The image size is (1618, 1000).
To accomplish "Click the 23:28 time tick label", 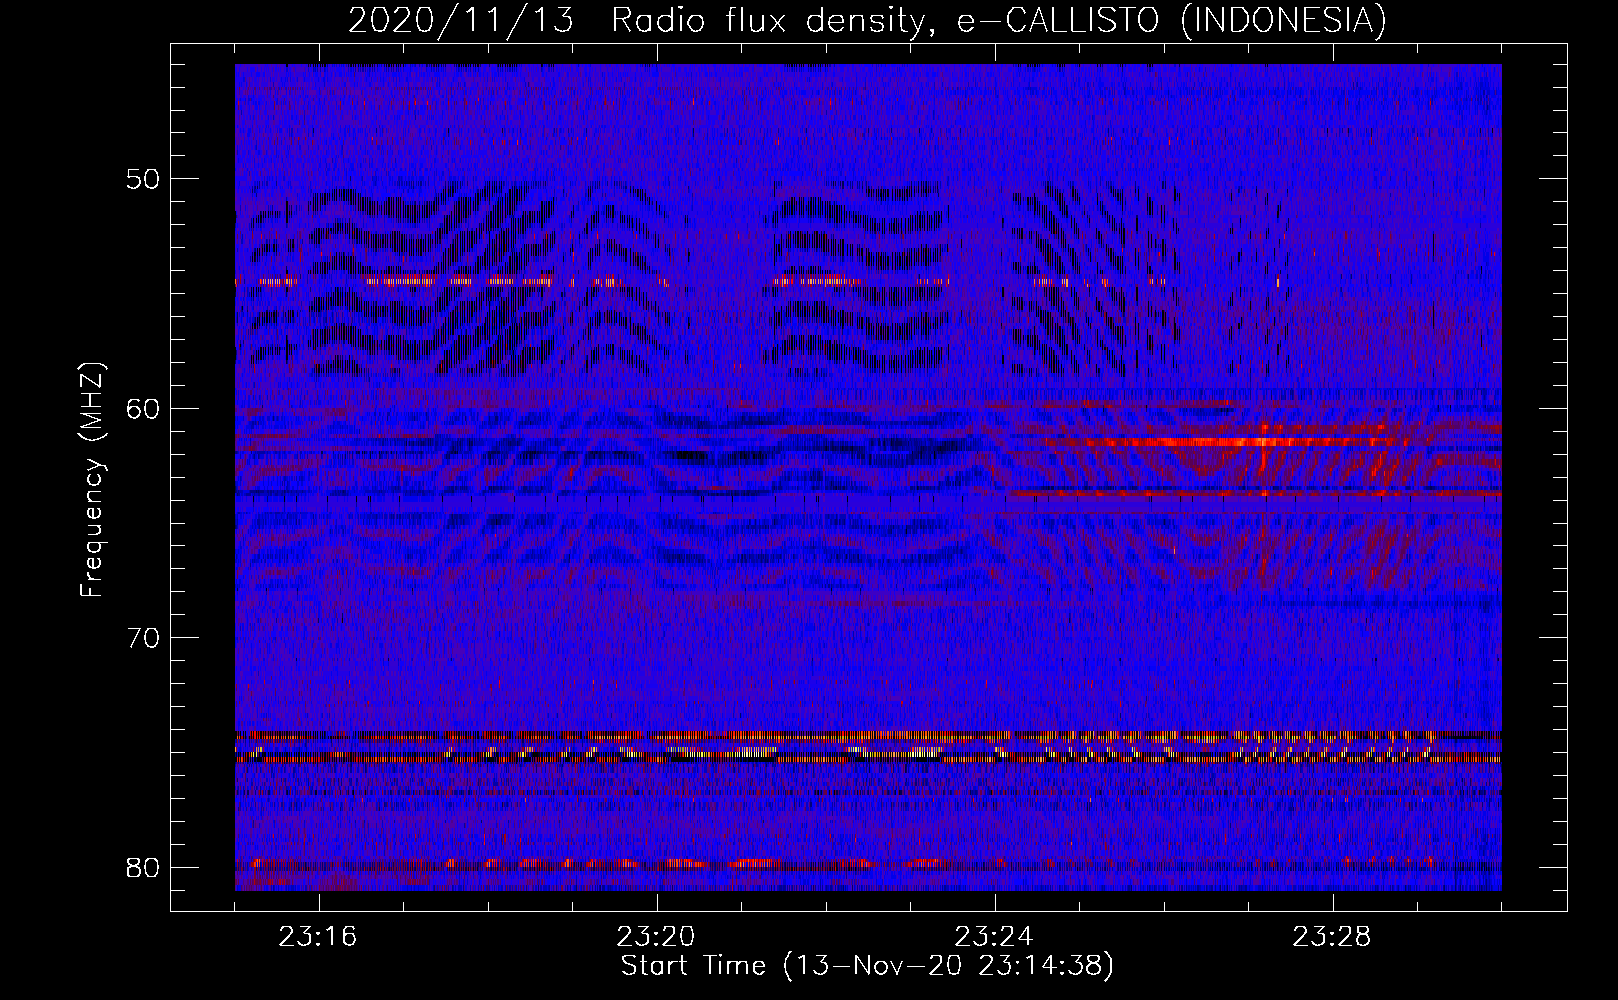I will pos(1333,937).
